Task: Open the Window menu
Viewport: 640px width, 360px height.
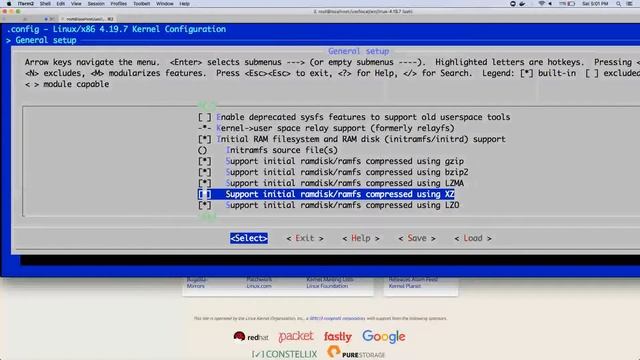Action: [164, 4]
